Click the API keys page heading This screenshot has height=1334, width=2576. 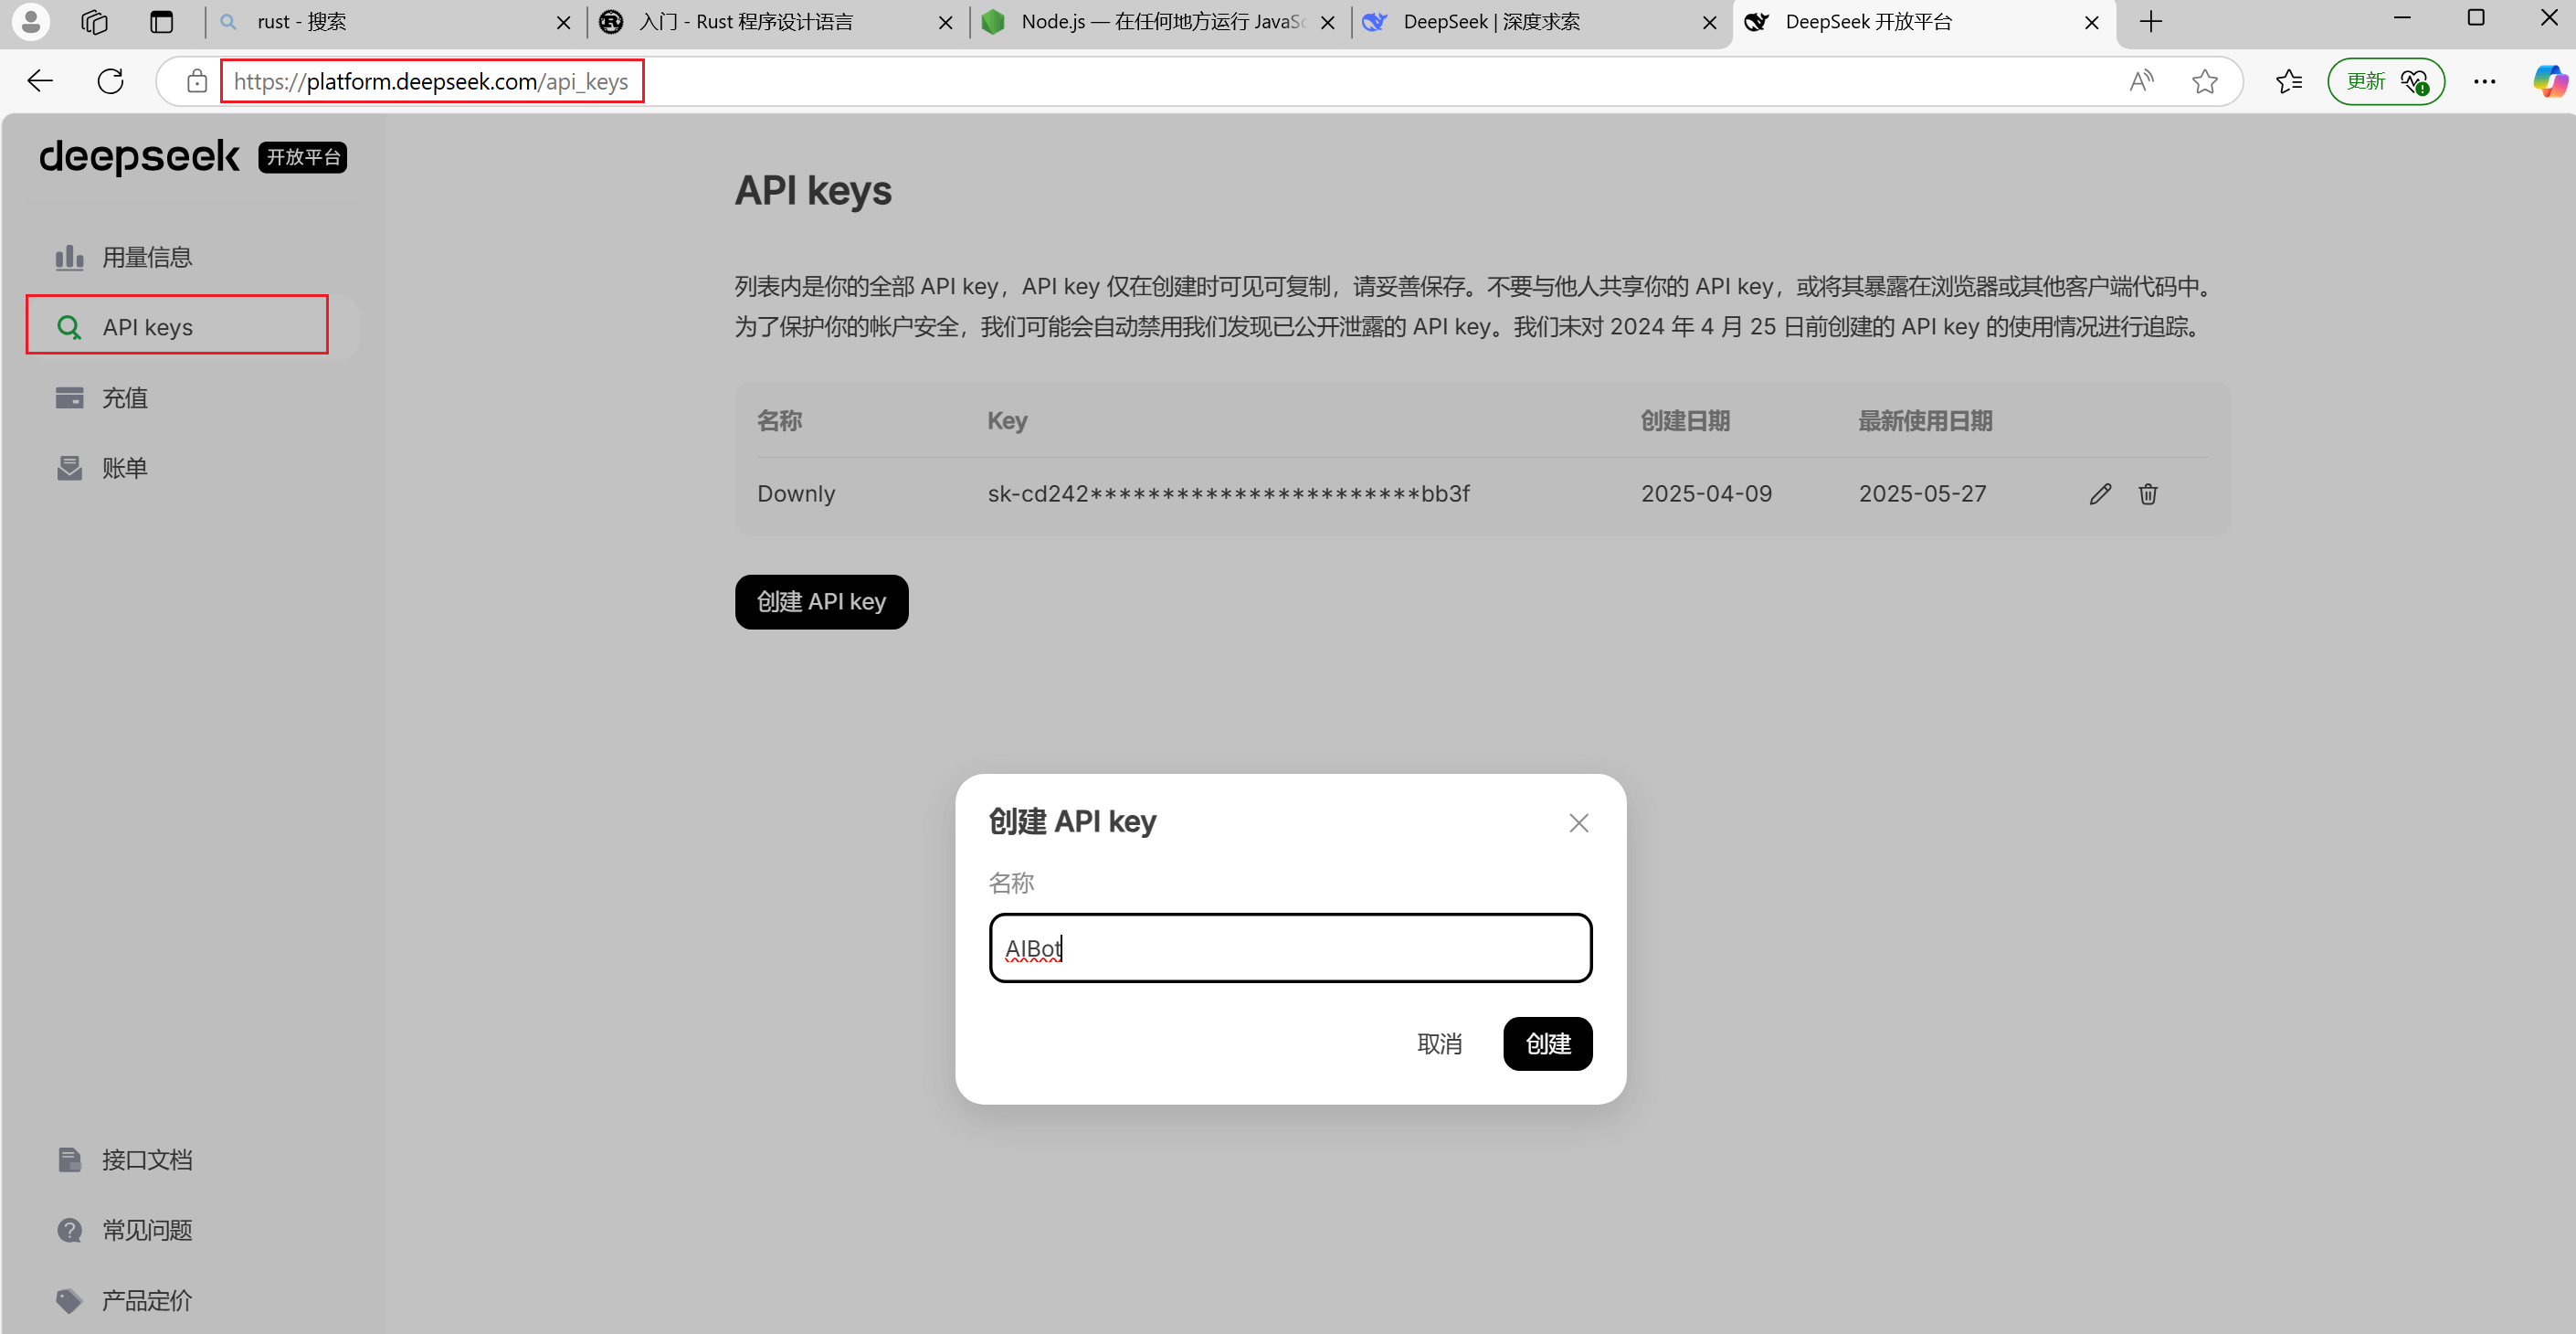813,190
